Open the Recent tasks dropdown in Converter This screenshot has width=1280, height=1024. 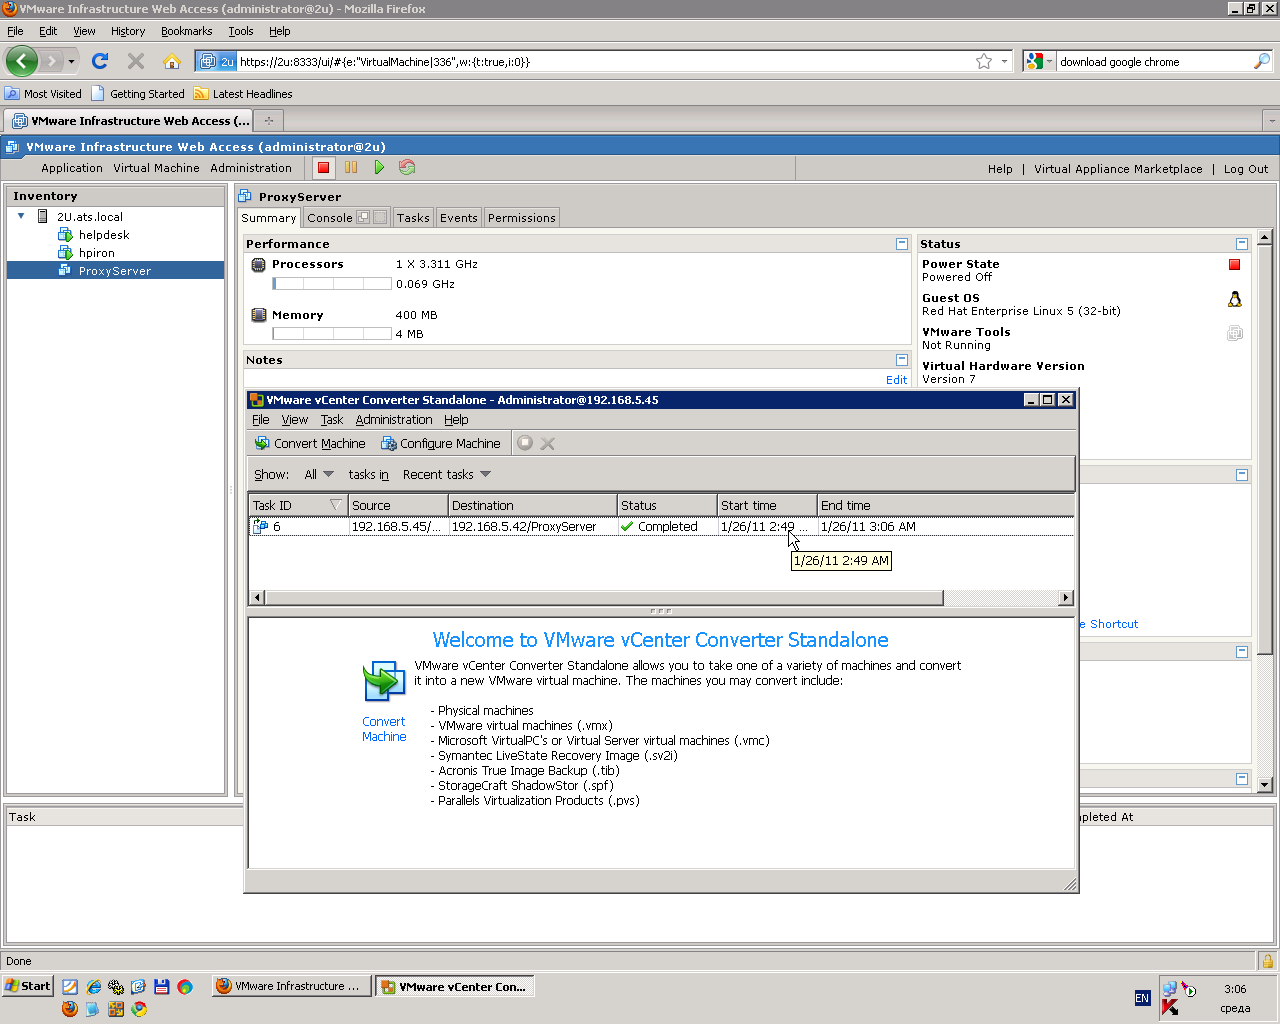coord(447,475)
